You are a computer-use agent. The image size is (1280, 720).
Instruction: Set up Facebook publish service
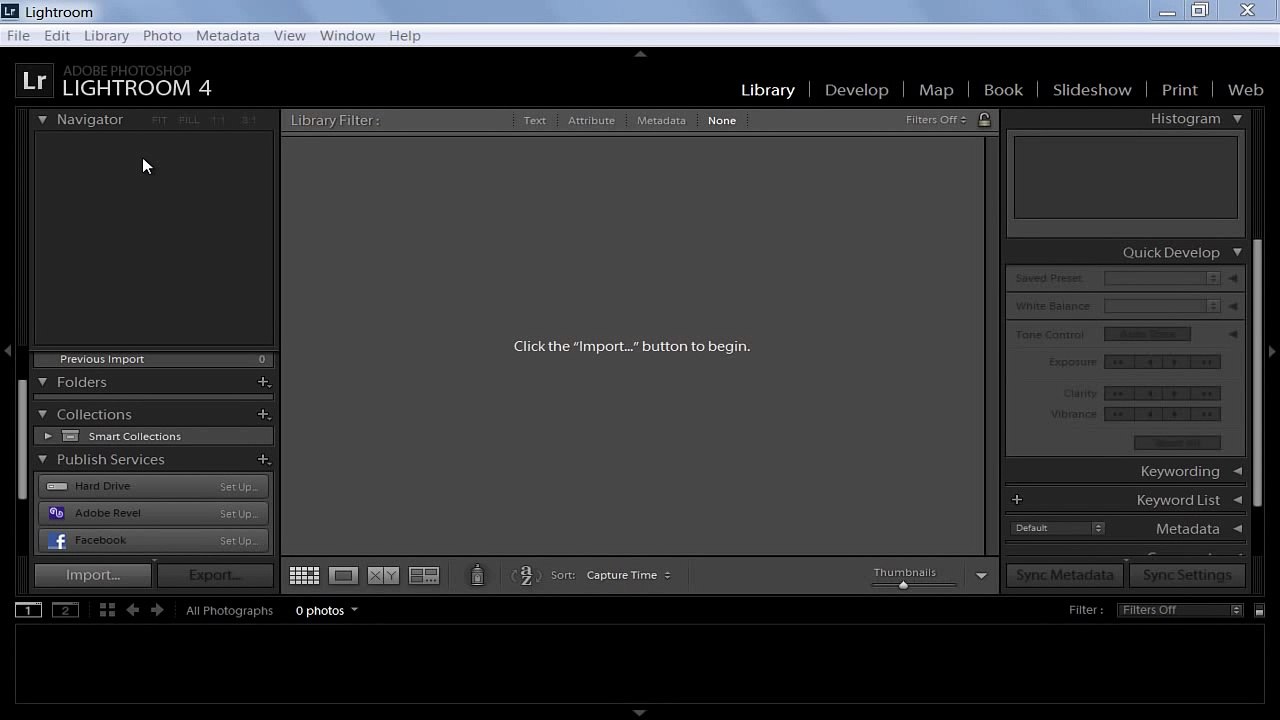tap(239, 541)
